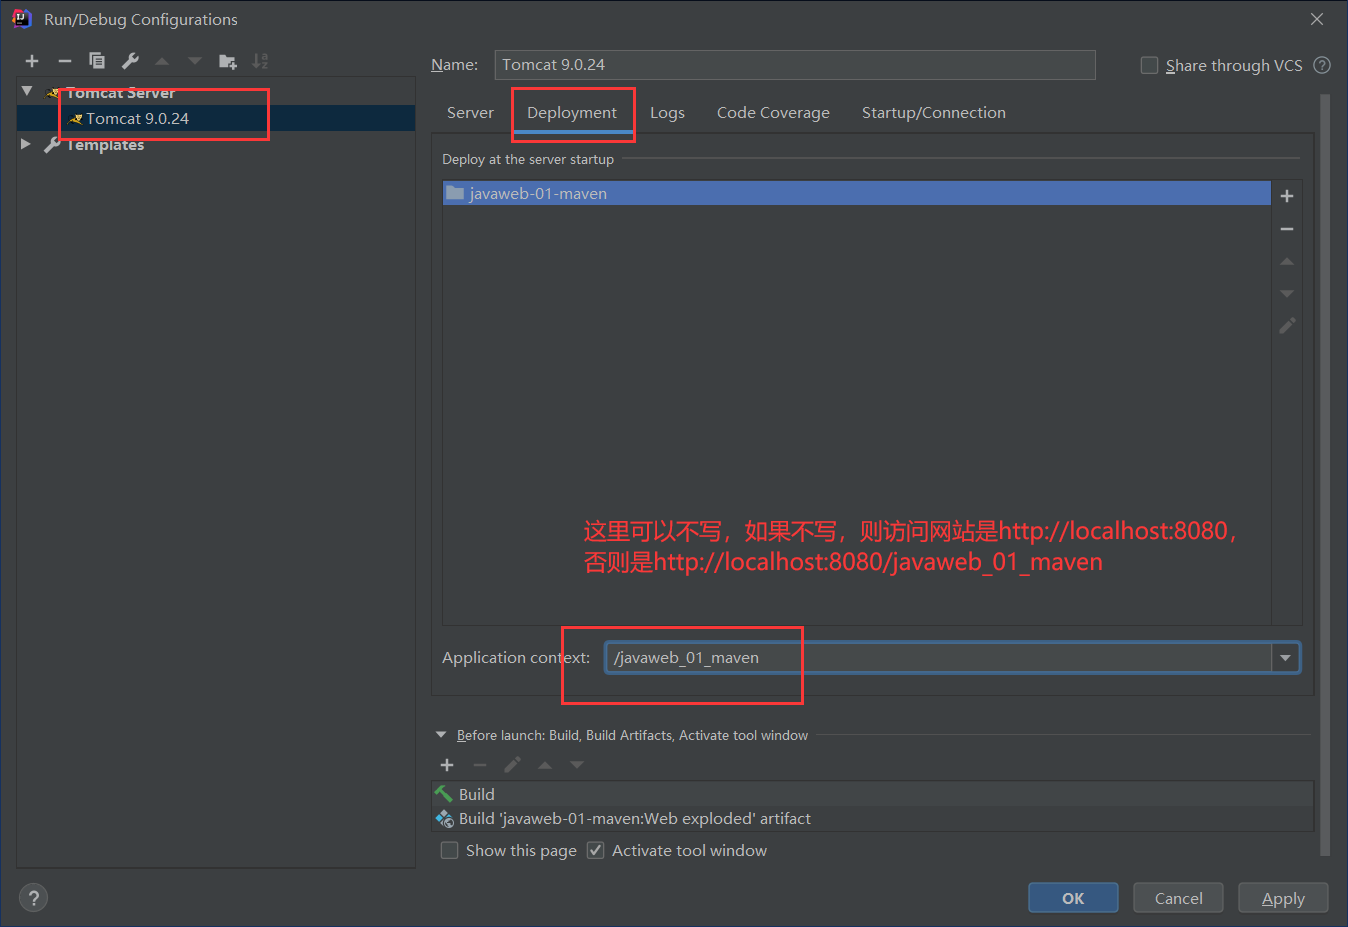The image size is (1348, 927).
Task: Move deployment artifact up
Action: 1287,261
